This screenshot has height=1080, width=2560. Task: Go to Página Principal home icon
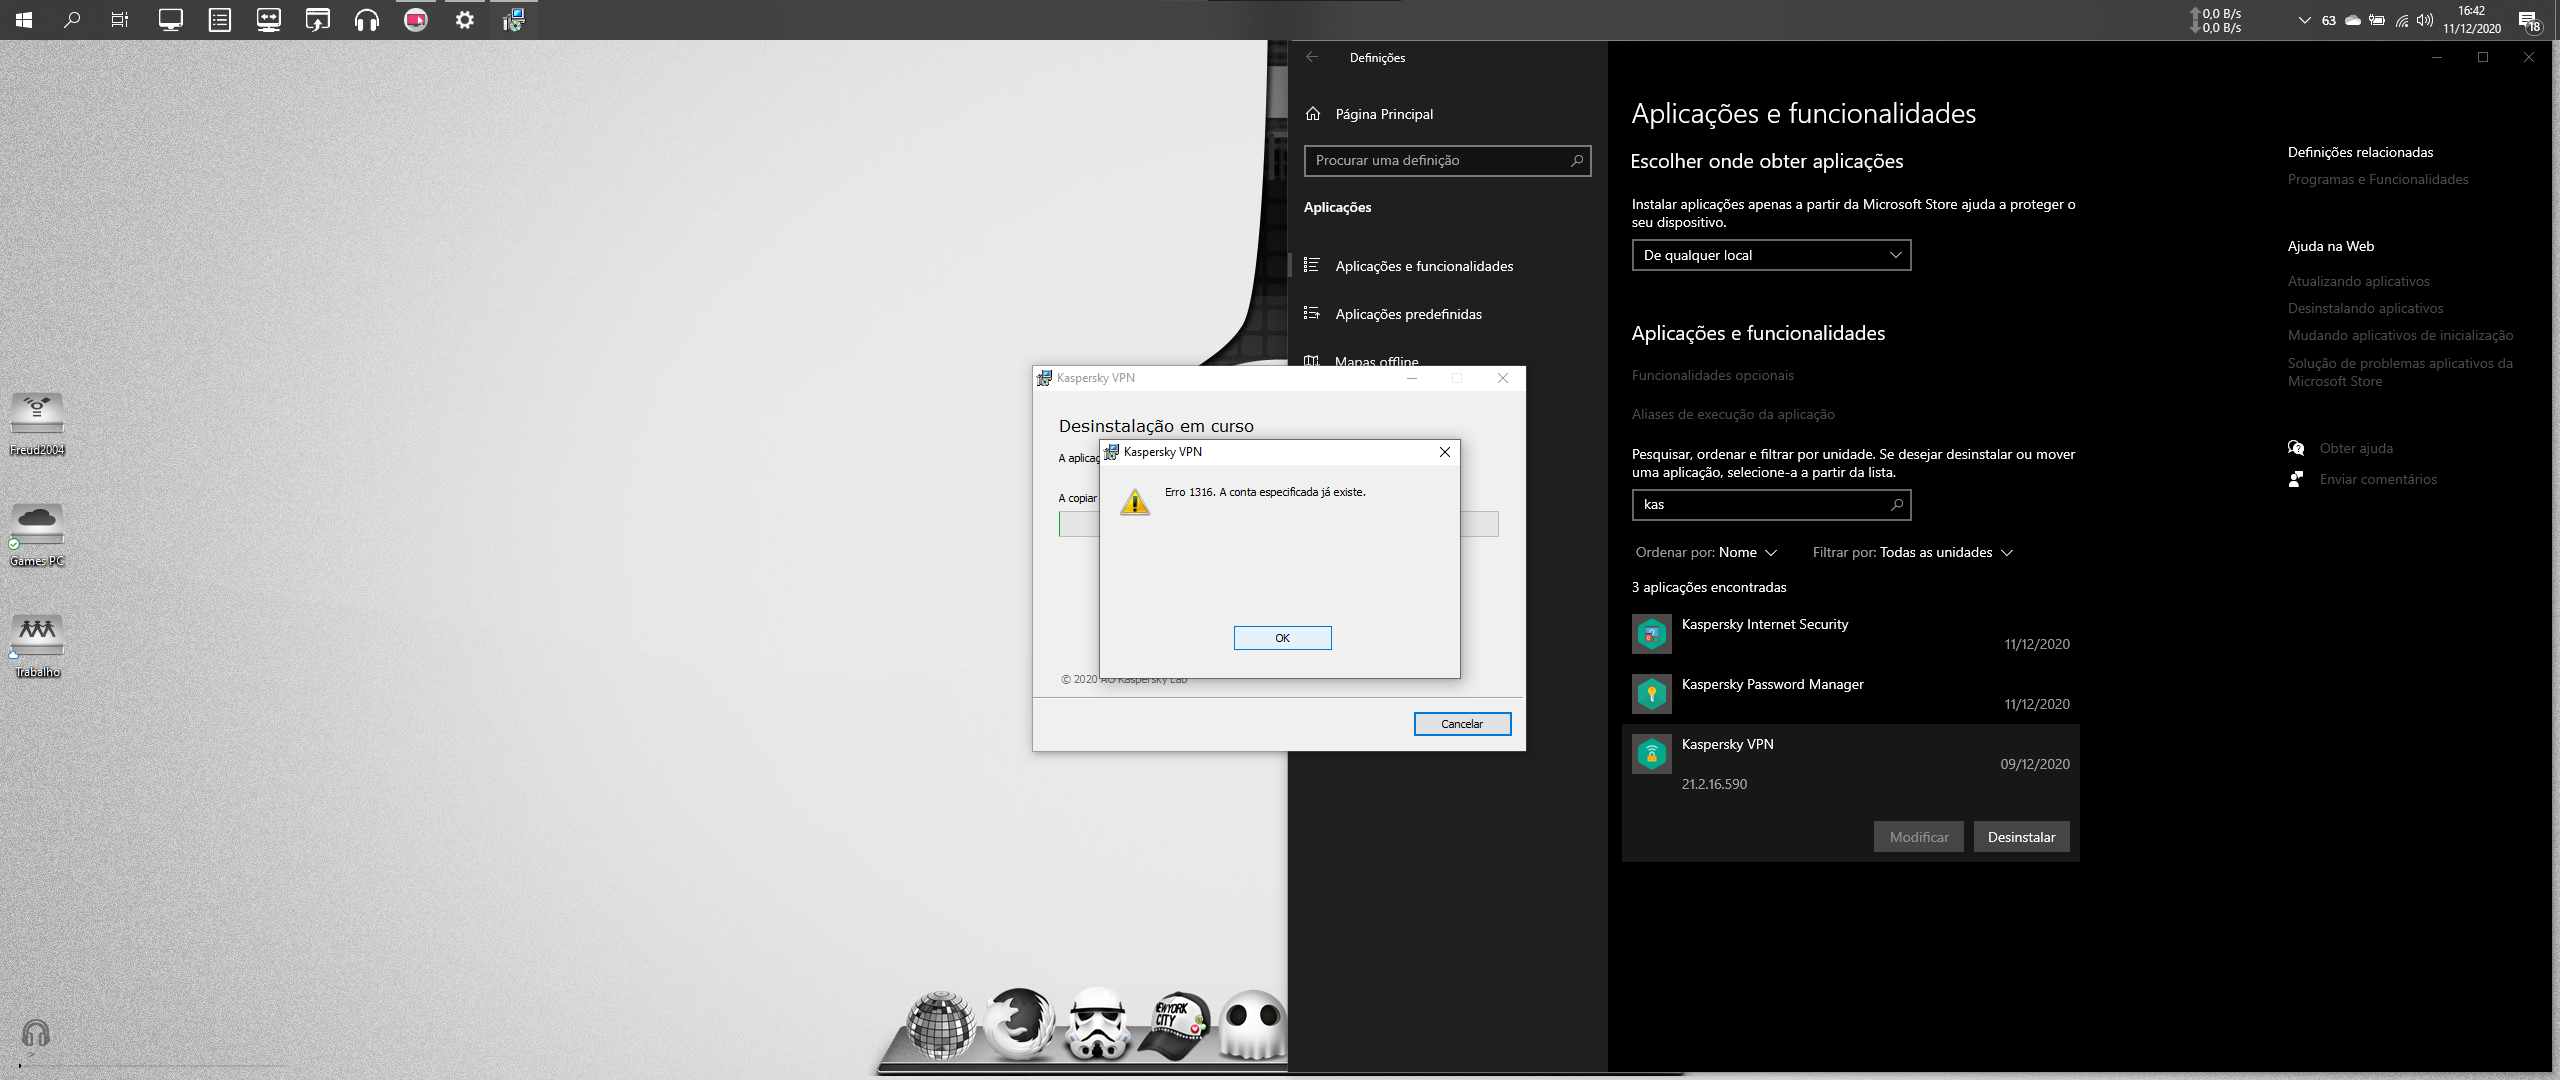(1313, 114)
